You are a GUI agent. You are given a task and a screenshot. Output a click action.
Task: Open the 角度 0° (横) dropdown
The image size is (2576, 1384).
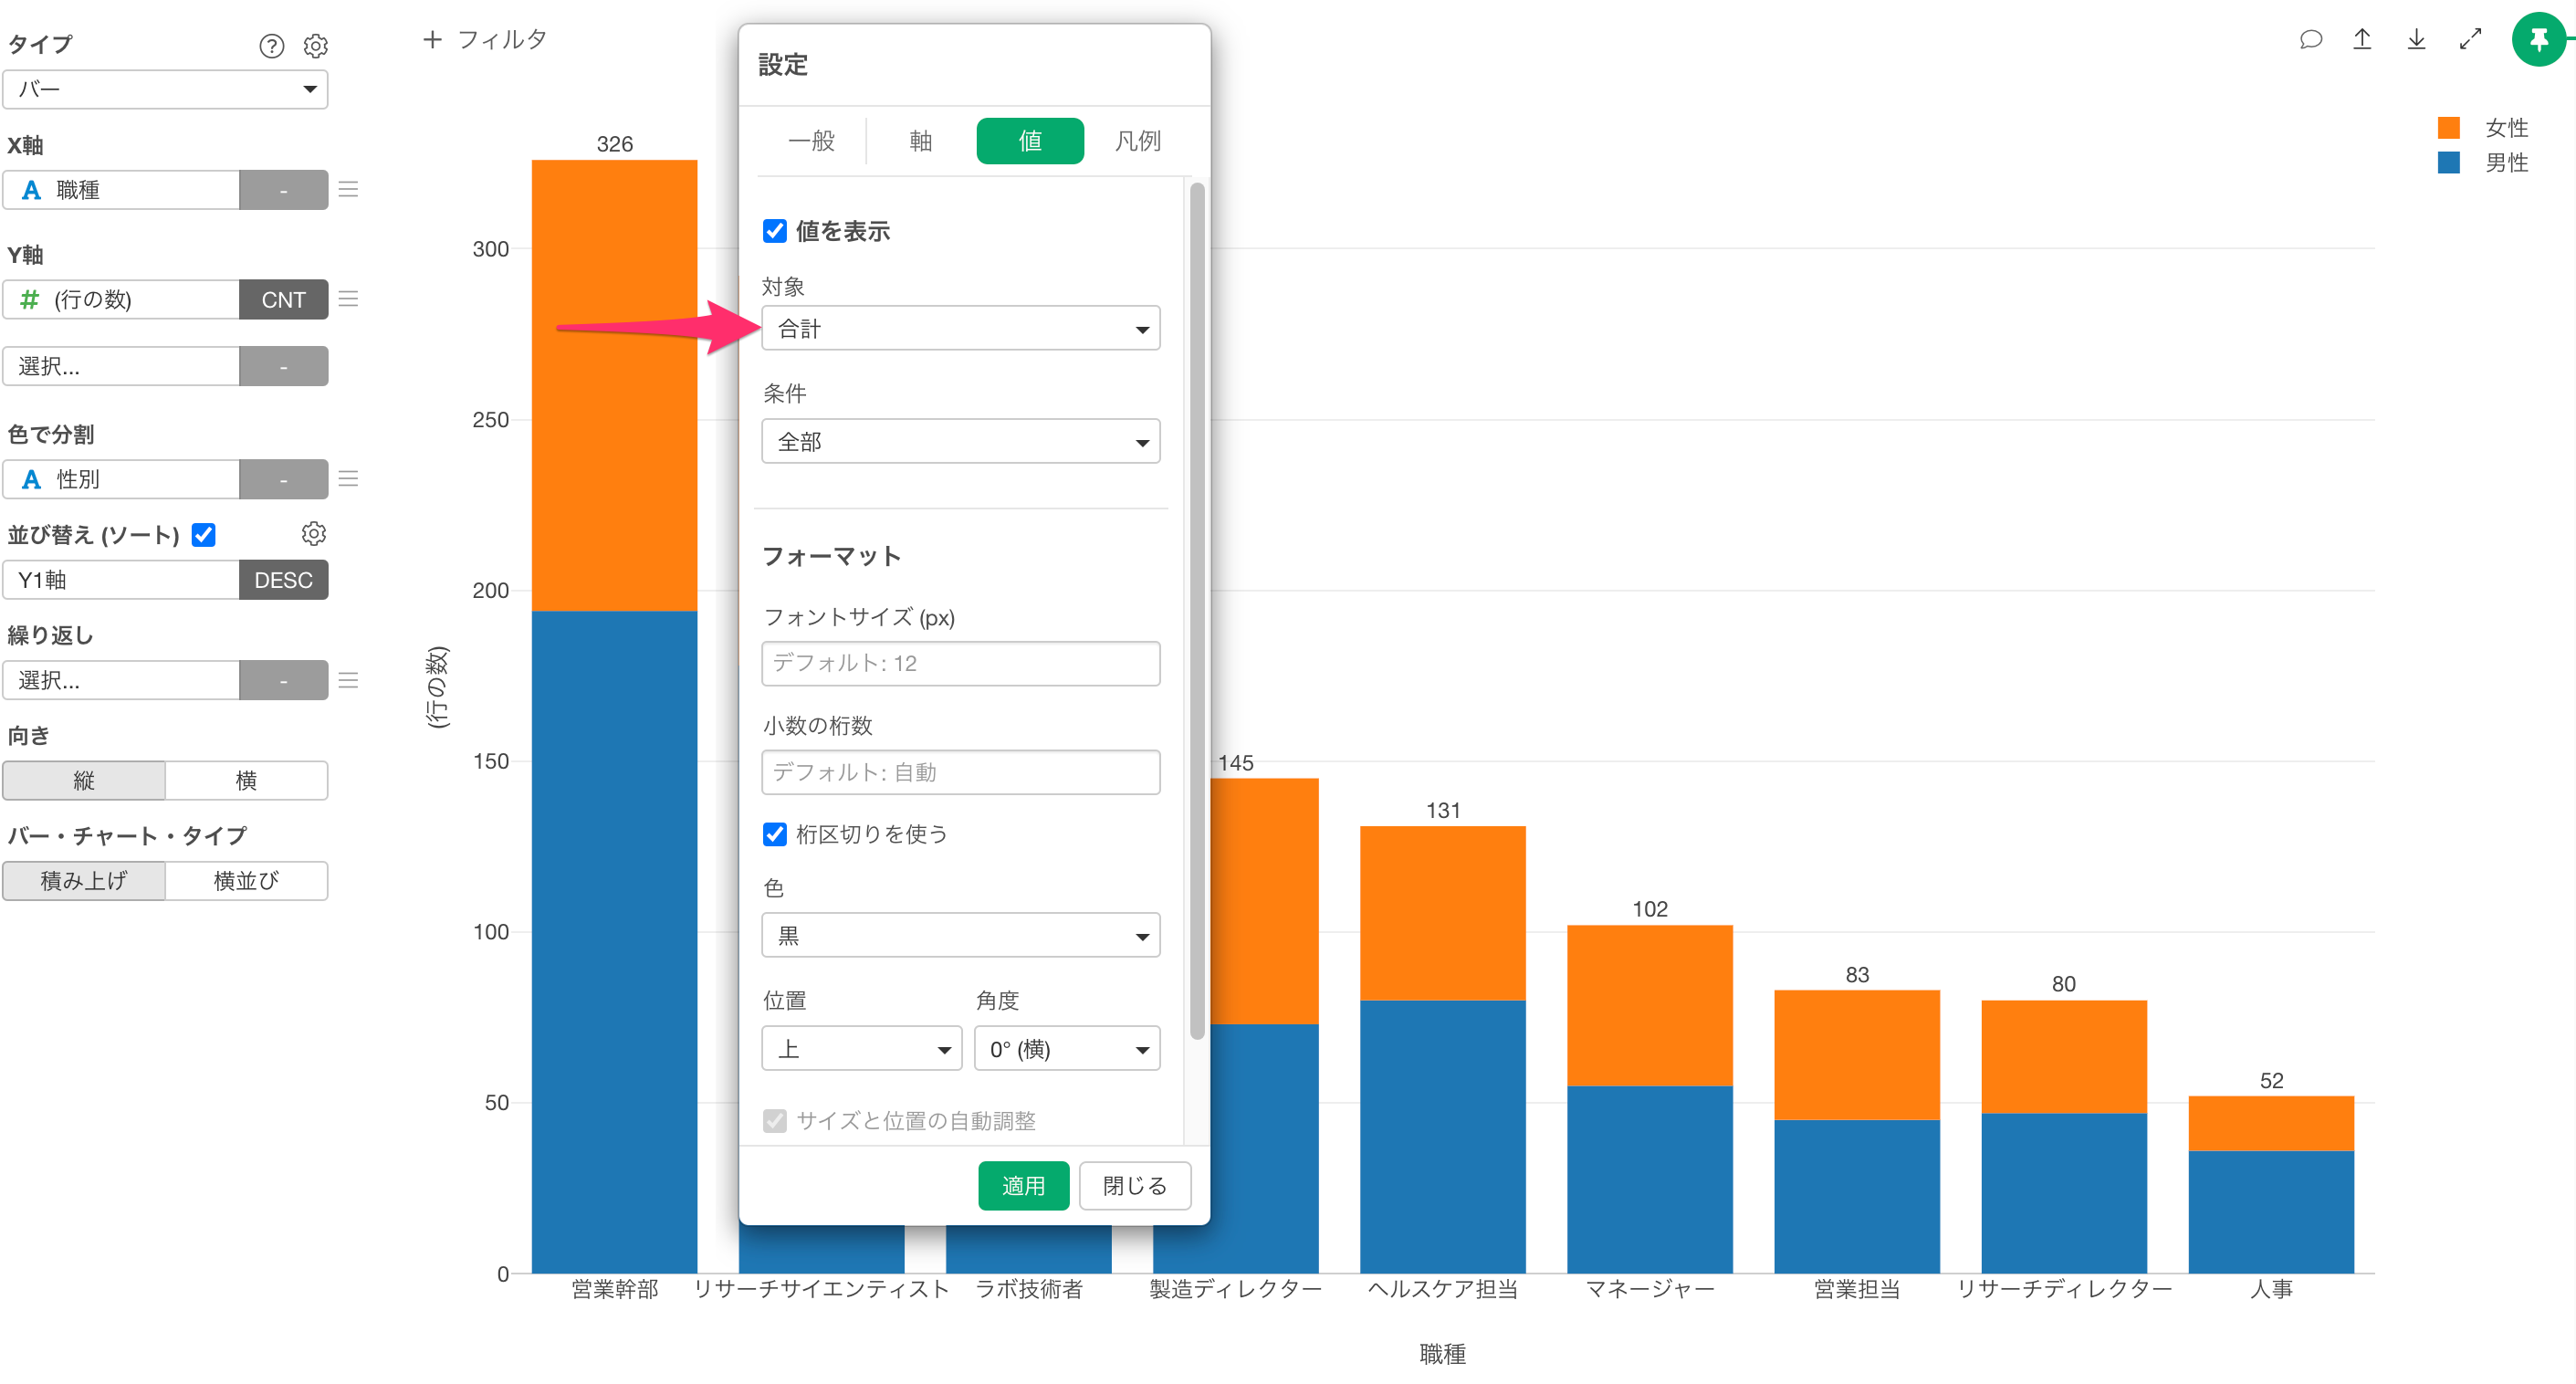pos(1067,1048)
